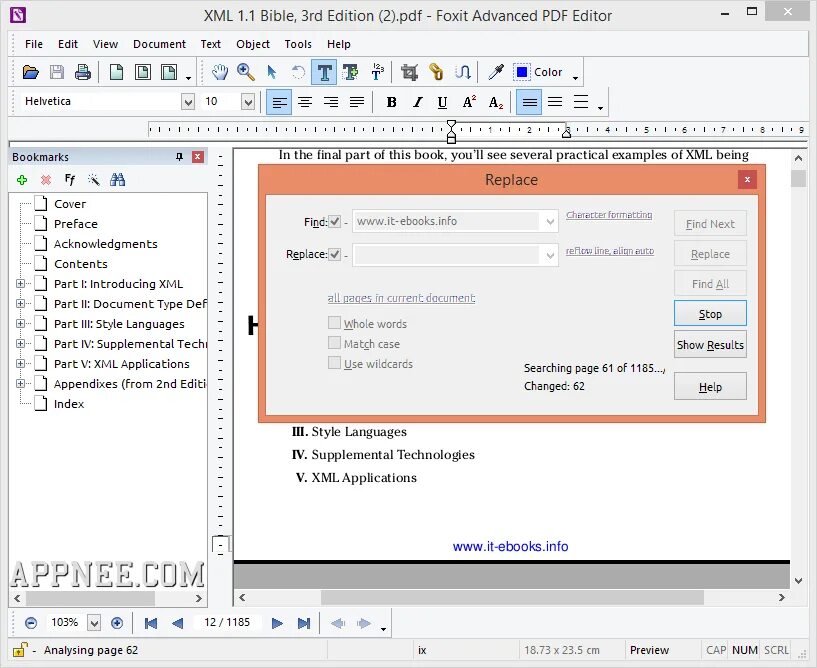Click the ruler indent hourglass marker
817x668 pixels.
(x=452, y=131)
